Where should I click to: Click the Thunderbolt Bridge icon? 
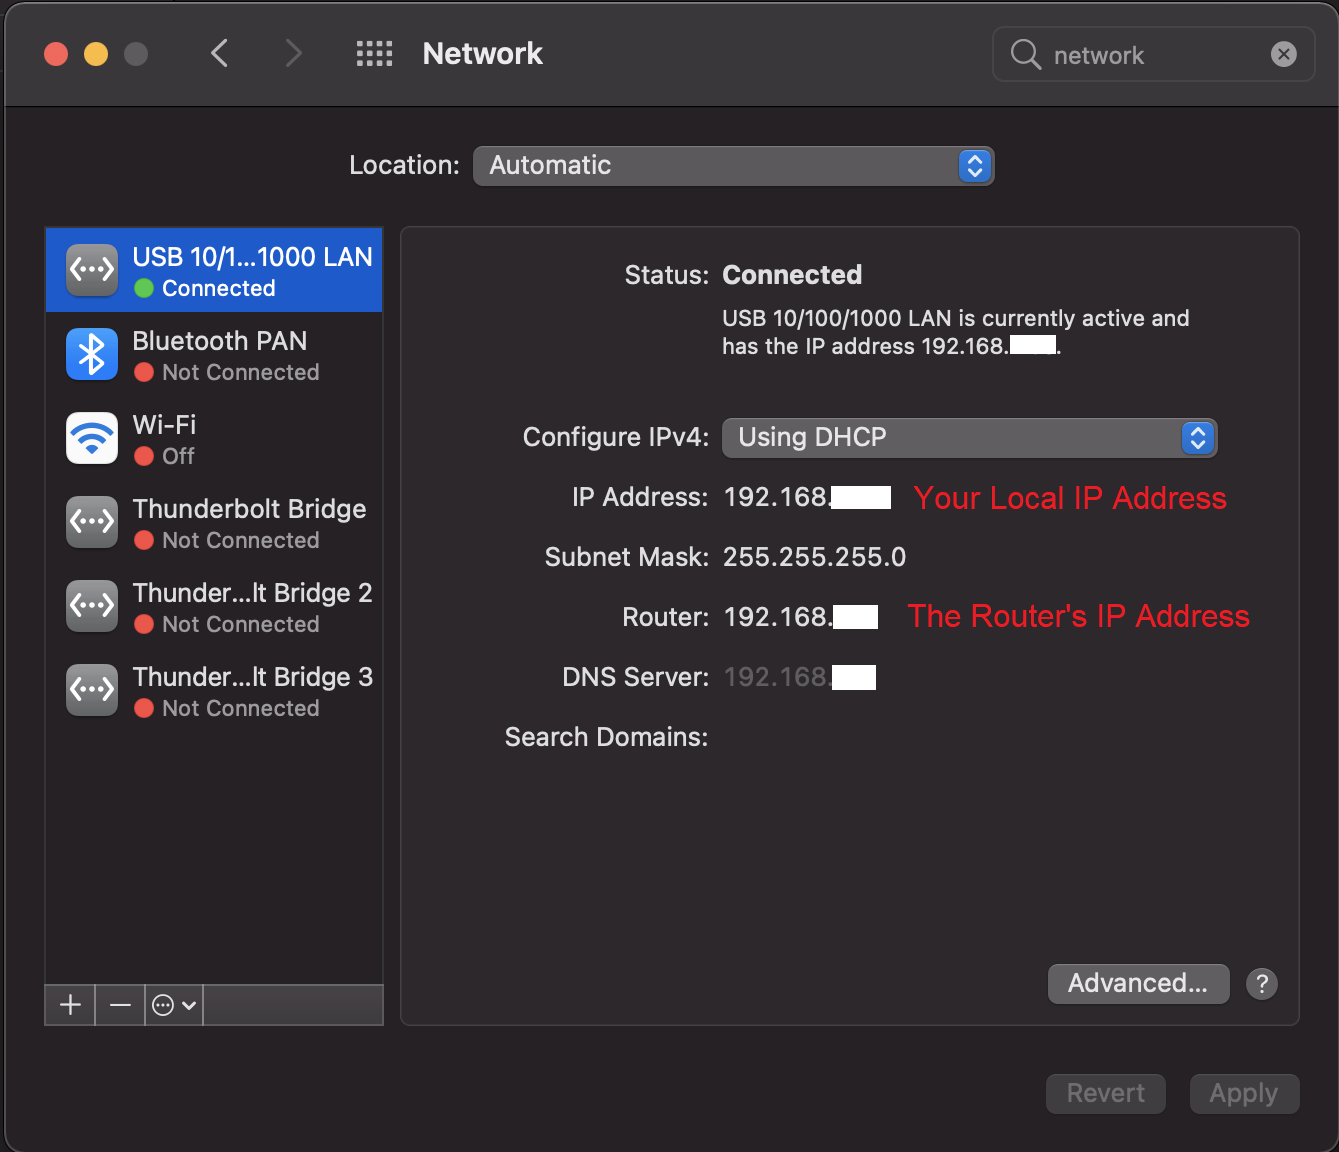(92, 522)
